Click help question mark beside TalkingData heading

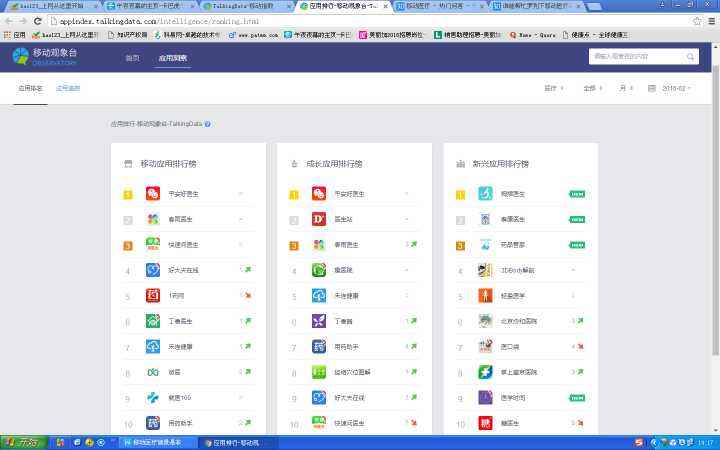tap(208, 124)
